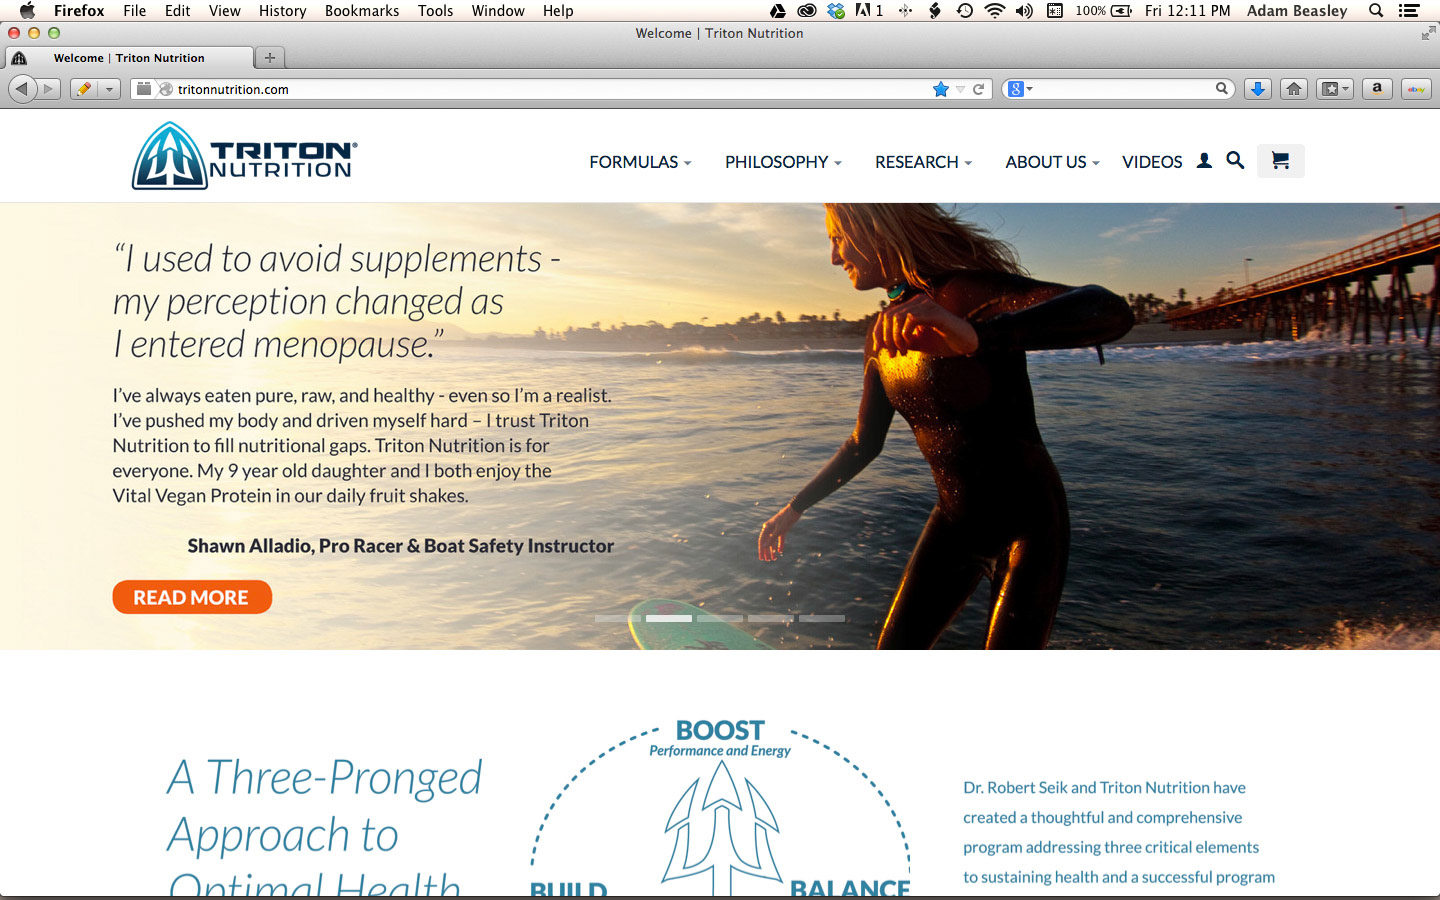Open the Wi-Fi status menu
This screenshot has width=1440, height=900.
(994, 11)
